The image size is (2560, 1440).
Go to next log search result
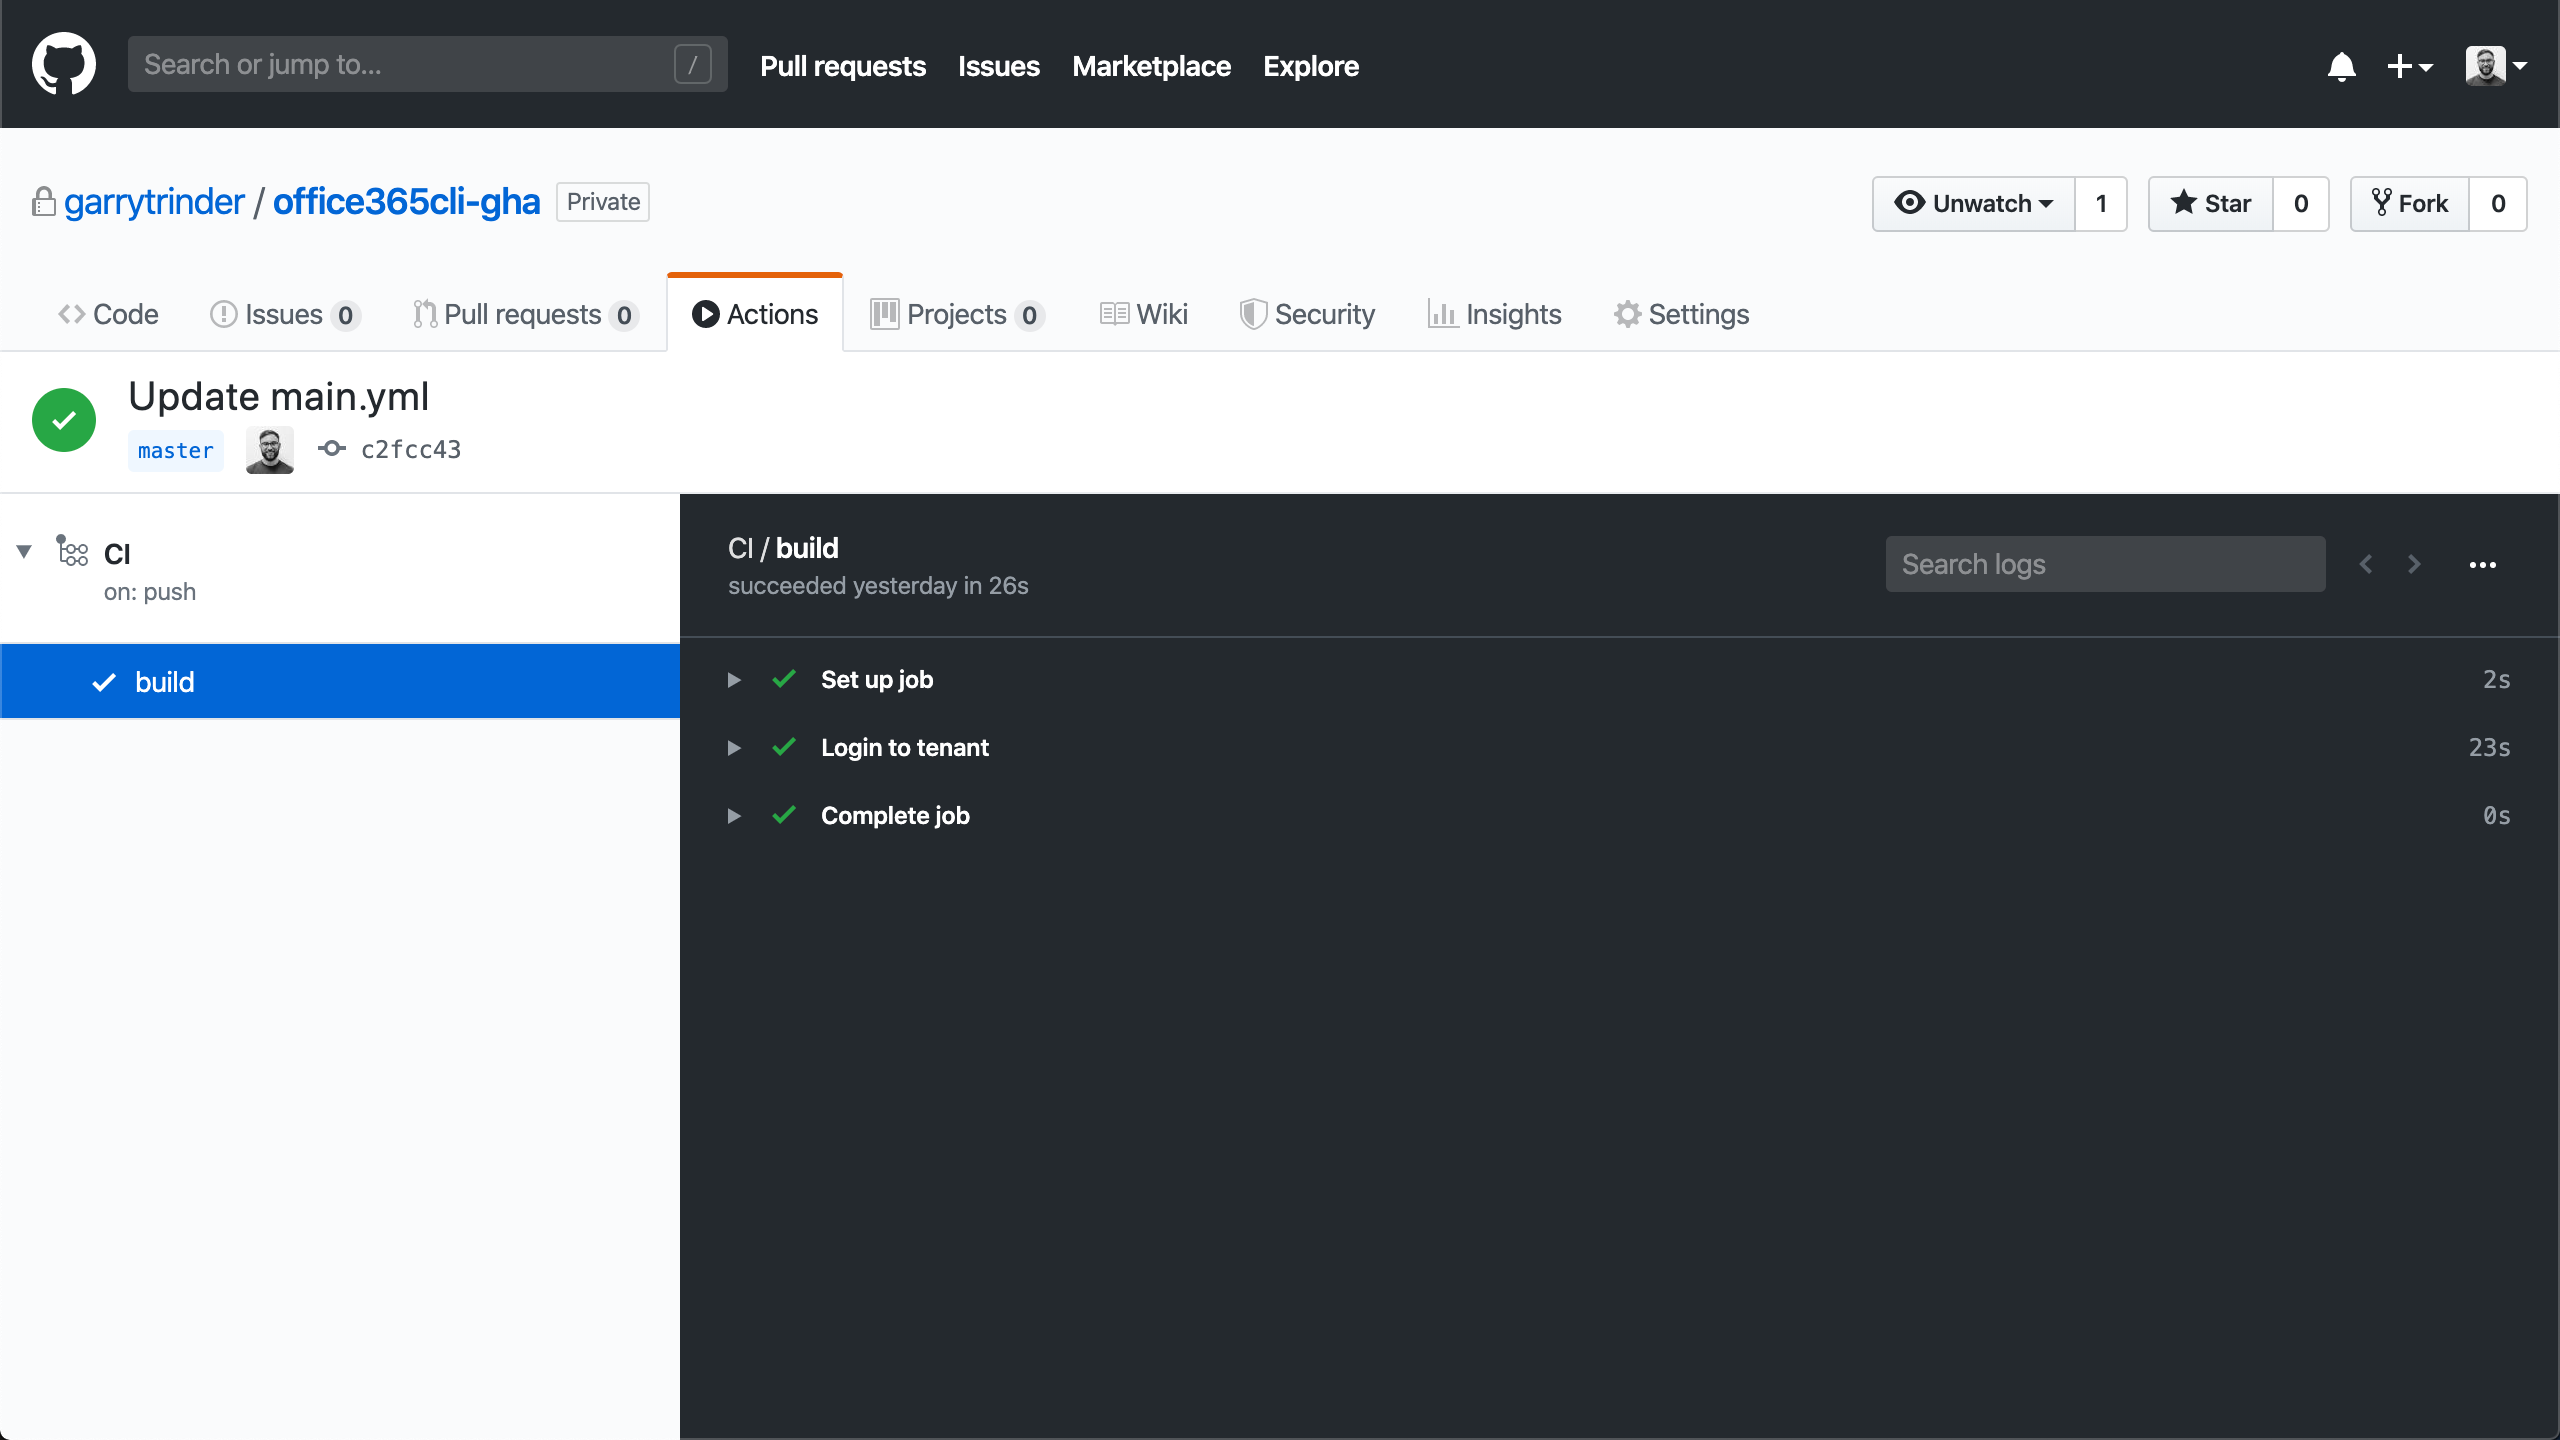tap(2415, 564)
